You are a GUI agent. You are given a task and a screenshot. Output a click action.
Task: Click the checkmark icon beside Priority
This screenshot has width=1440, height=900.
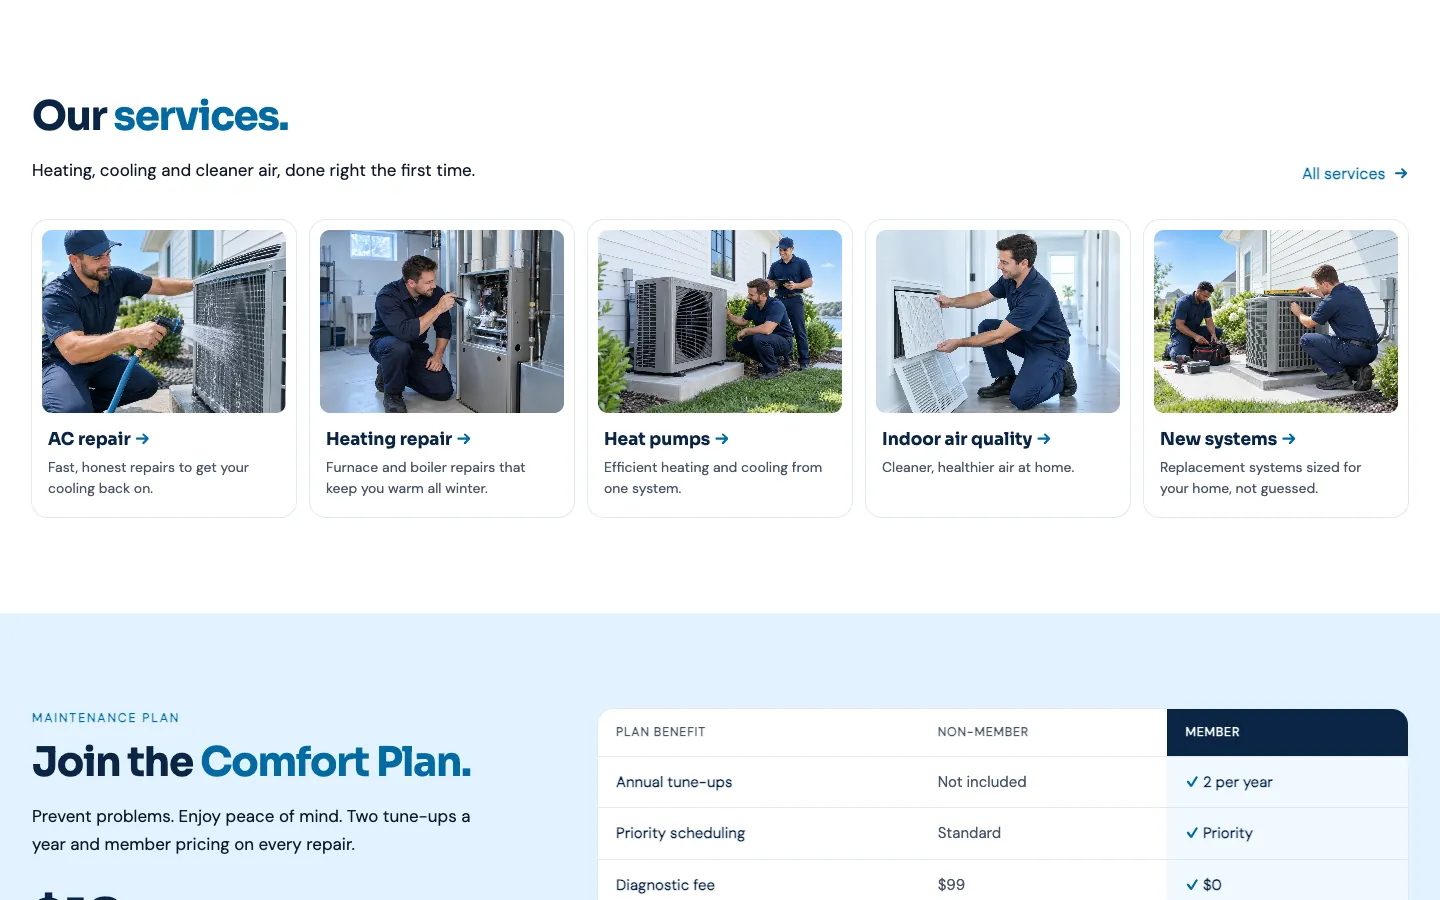[1192, 833]
